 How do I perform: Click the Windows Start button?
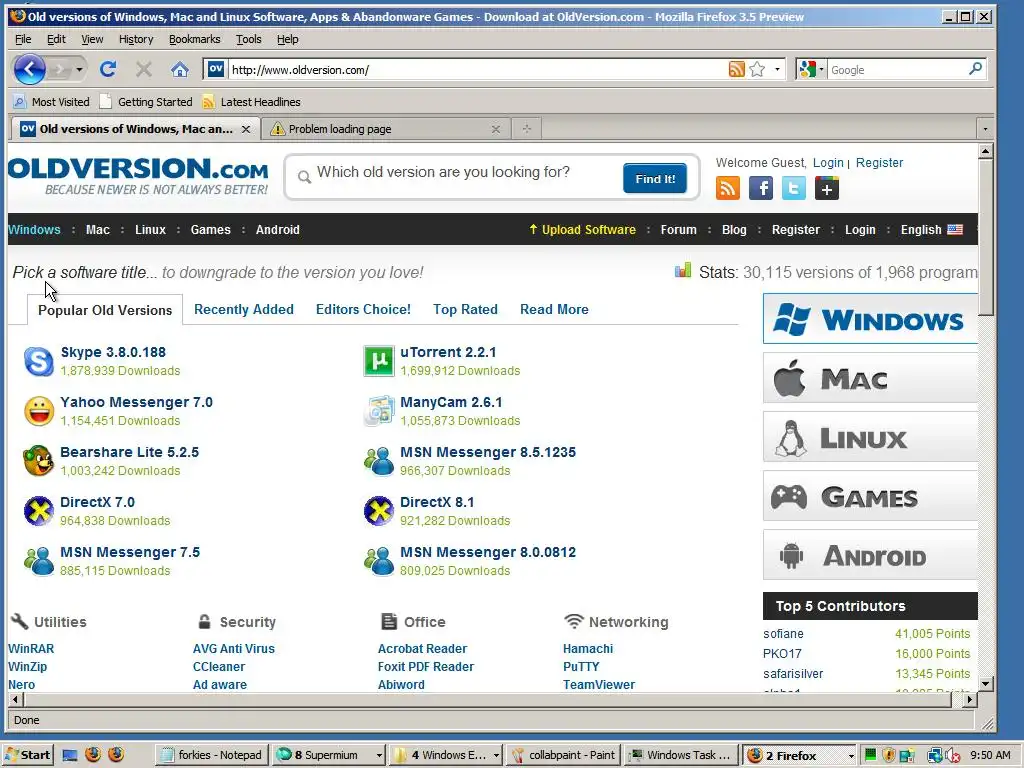27,755
